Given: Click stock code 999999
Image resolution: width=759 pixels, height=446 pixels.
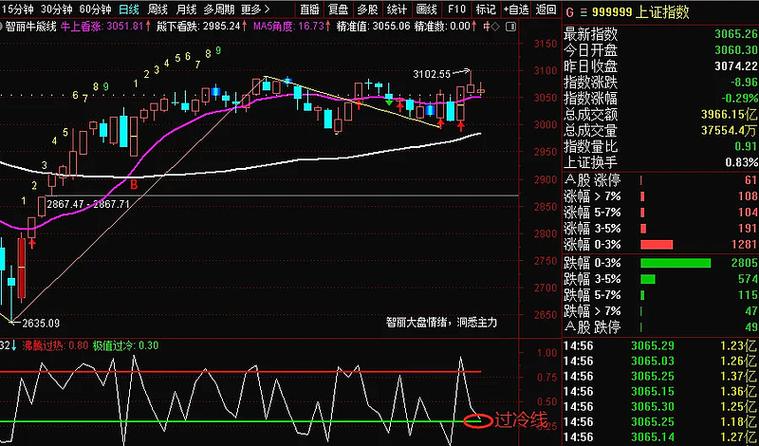Looking at the screenshot, I should pos(613,12).
